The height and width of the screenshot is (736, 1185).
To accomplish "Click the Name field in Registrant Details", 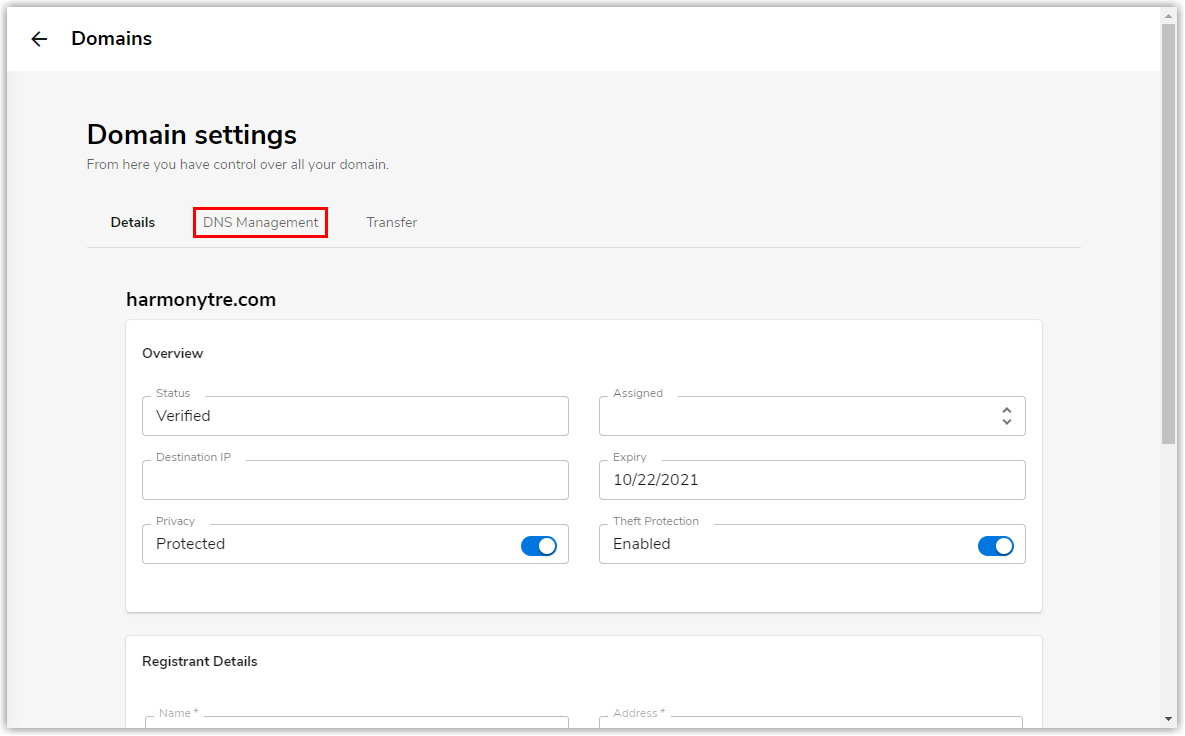I will (357, 722).
